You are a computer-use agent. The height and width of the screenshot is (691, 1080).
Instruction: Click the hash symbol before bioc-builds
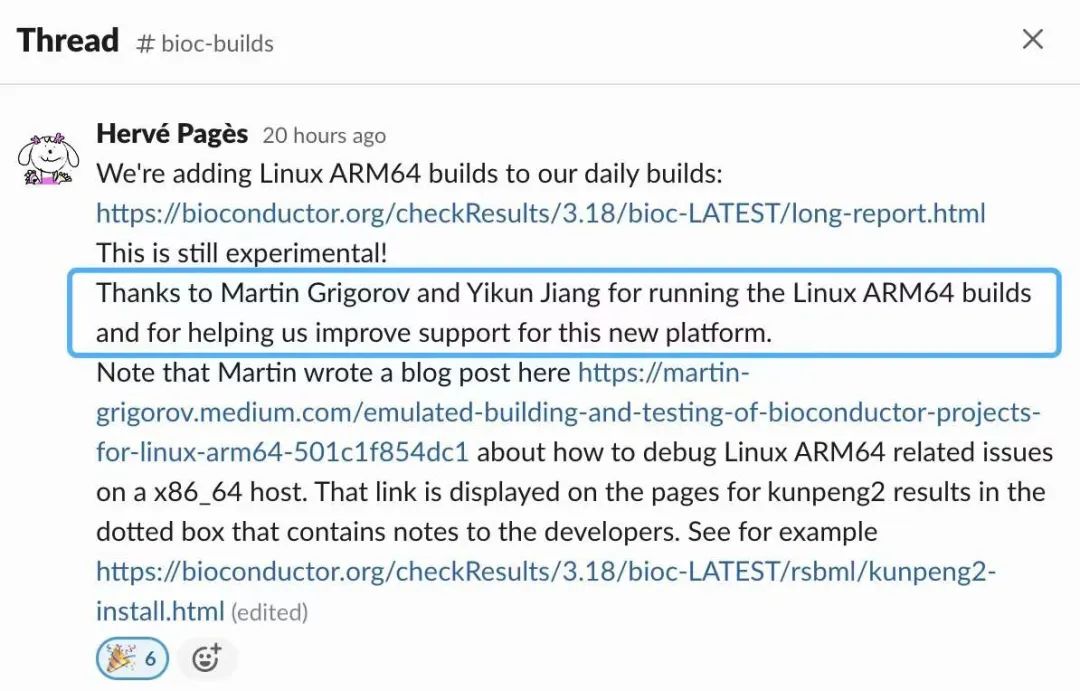click(145, 44)
